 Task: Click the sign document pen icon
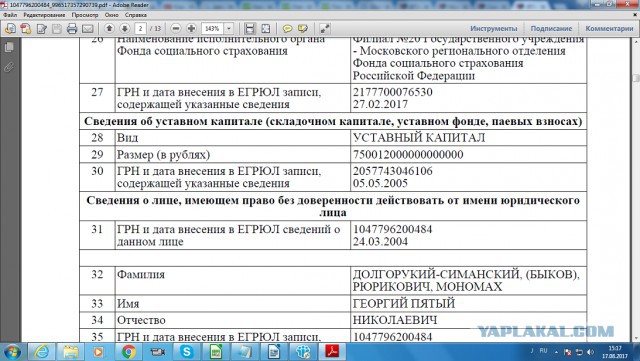pyautogui.click(x=42, y=29)
